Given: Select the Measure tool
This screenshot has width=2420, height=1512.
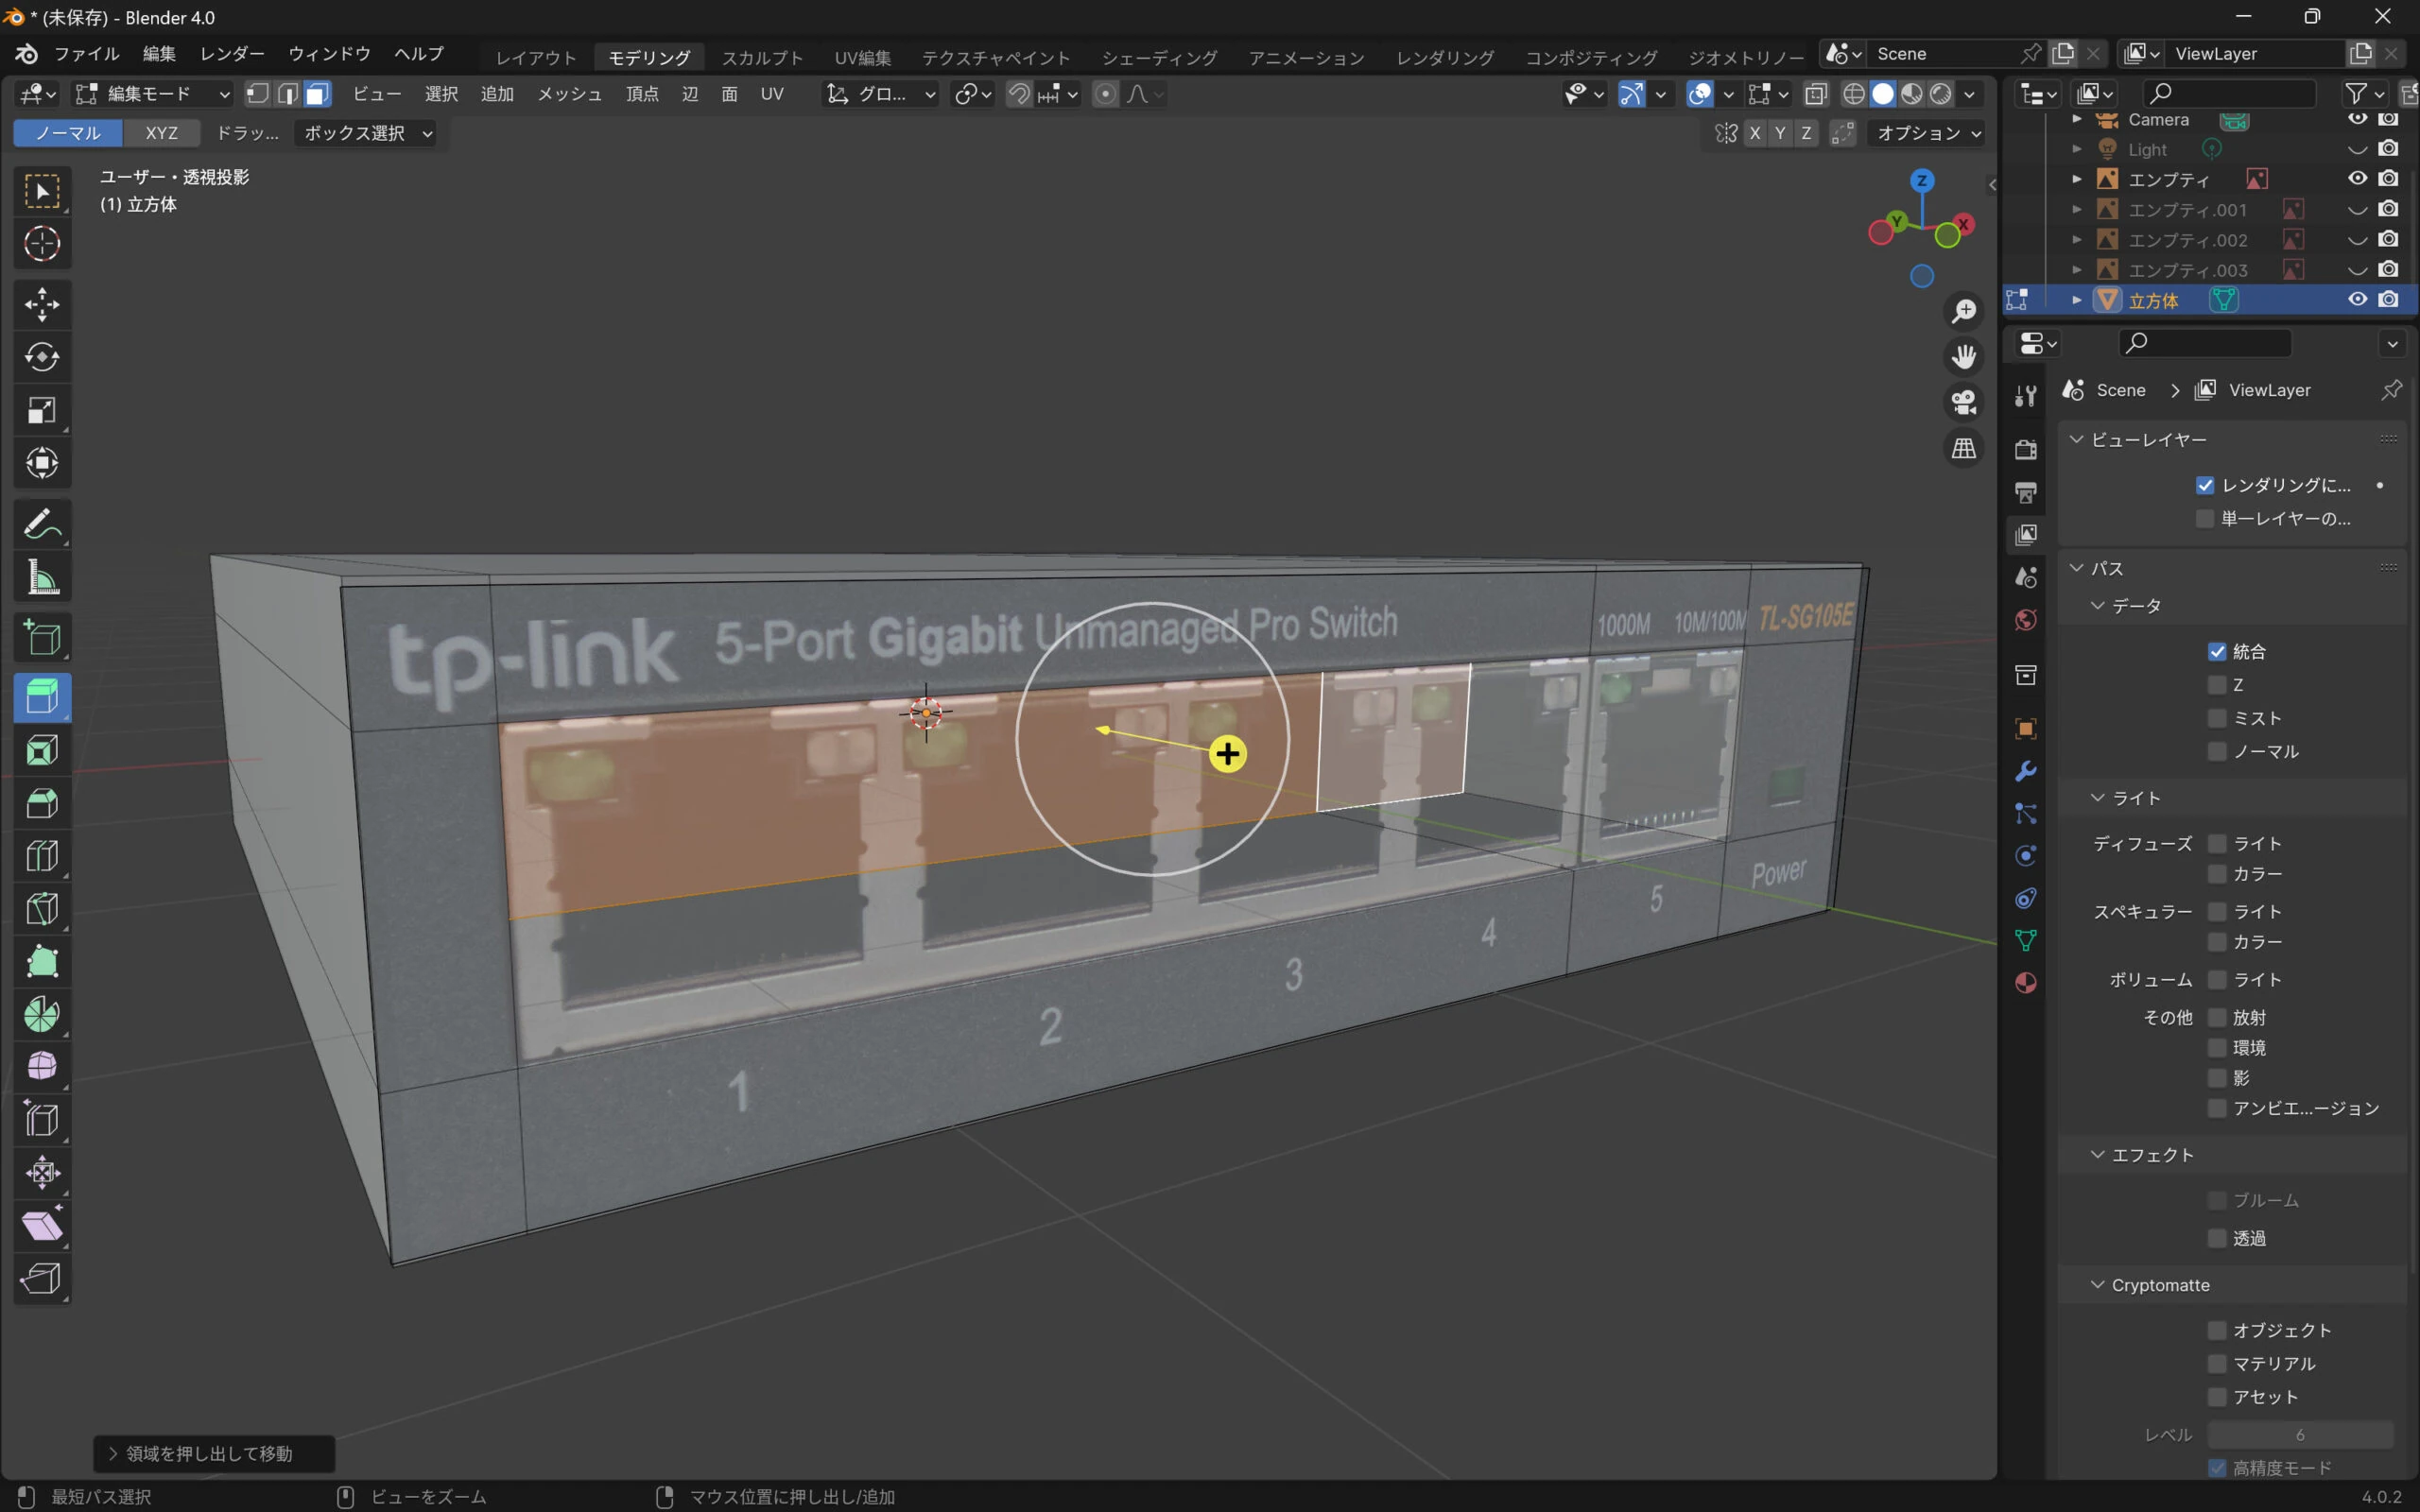Looking at the screenshot, I should click(41, 577).
